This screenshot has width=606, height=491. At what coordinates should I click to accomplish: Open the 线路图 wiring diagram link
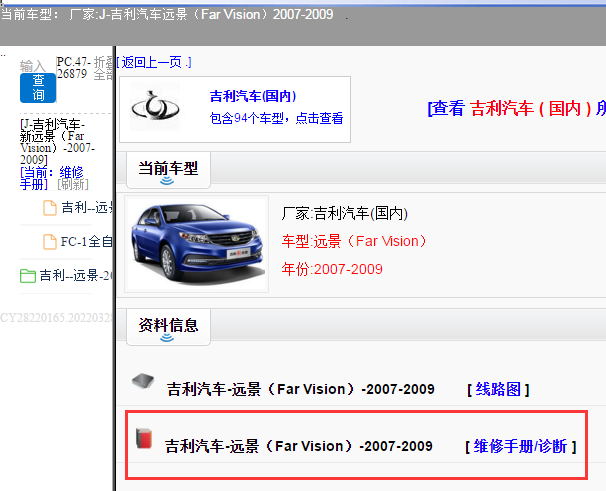pyautogui.click(x=498, y=389)
